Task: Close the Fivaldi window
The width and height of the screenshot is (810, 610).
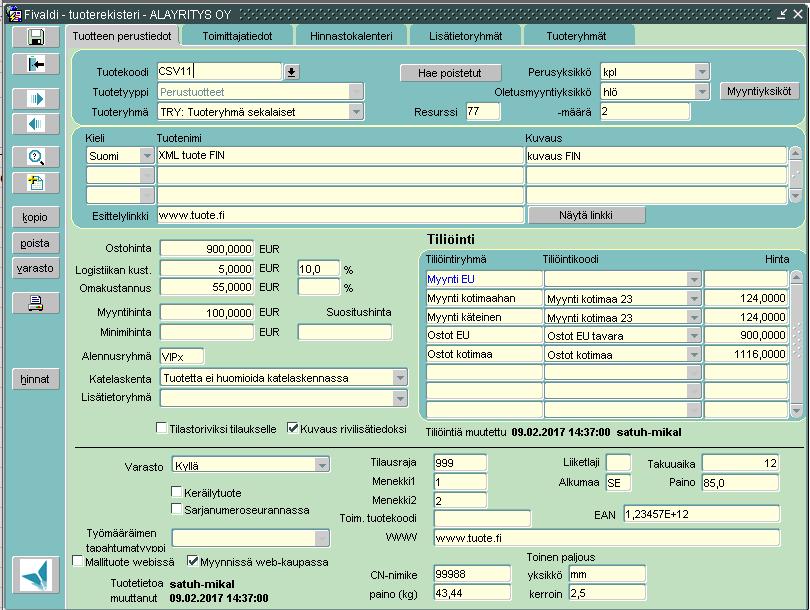Action: coord(798,14)
